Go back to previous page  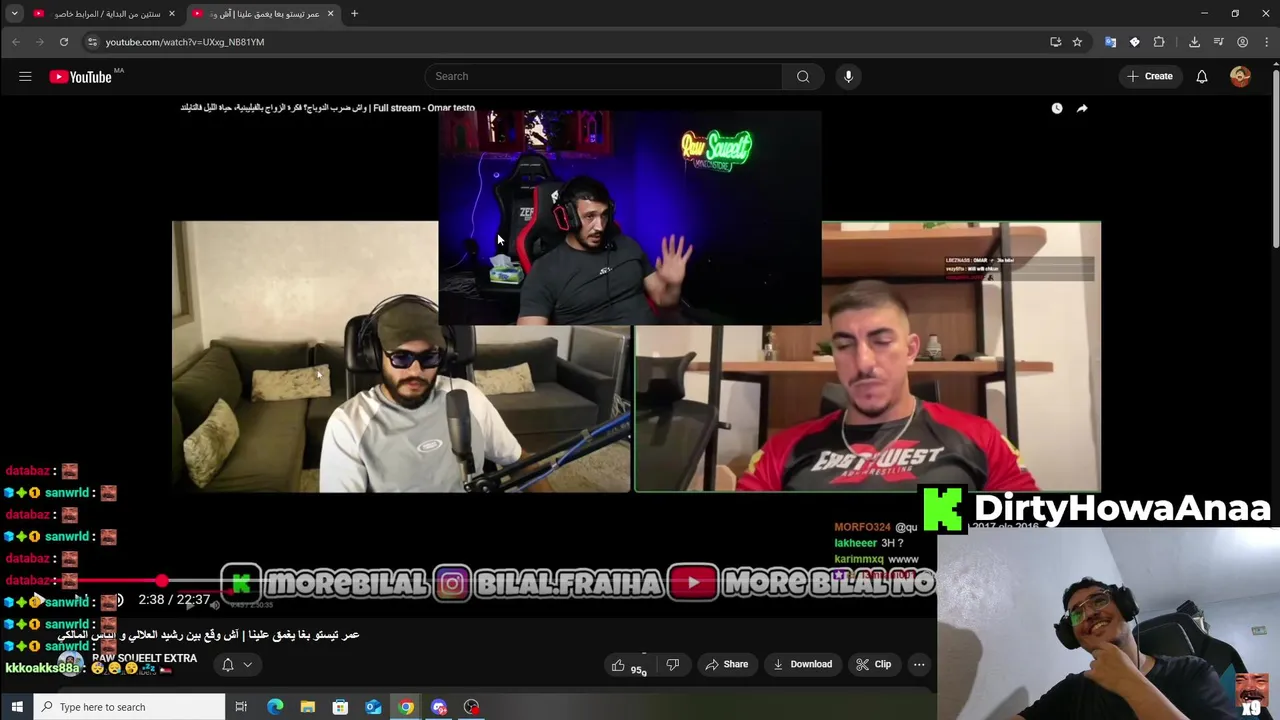point(16,42)
